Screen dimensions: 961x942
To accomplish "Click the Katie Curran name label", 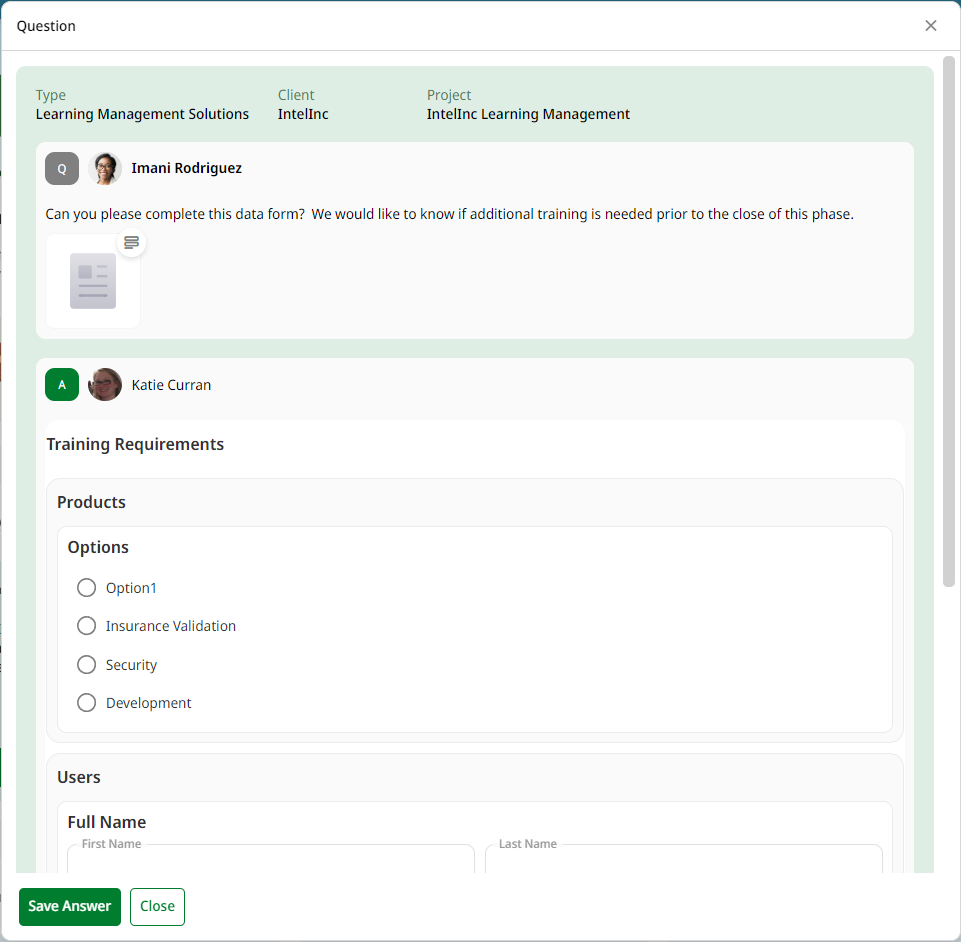I will click(171, 385).
